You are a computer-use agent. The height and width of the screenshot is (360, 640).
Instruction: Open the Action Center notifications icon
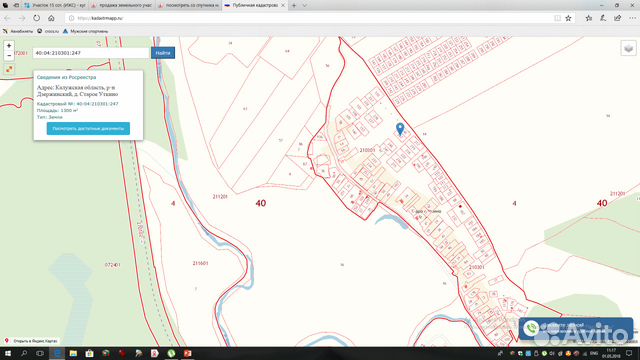629,353
